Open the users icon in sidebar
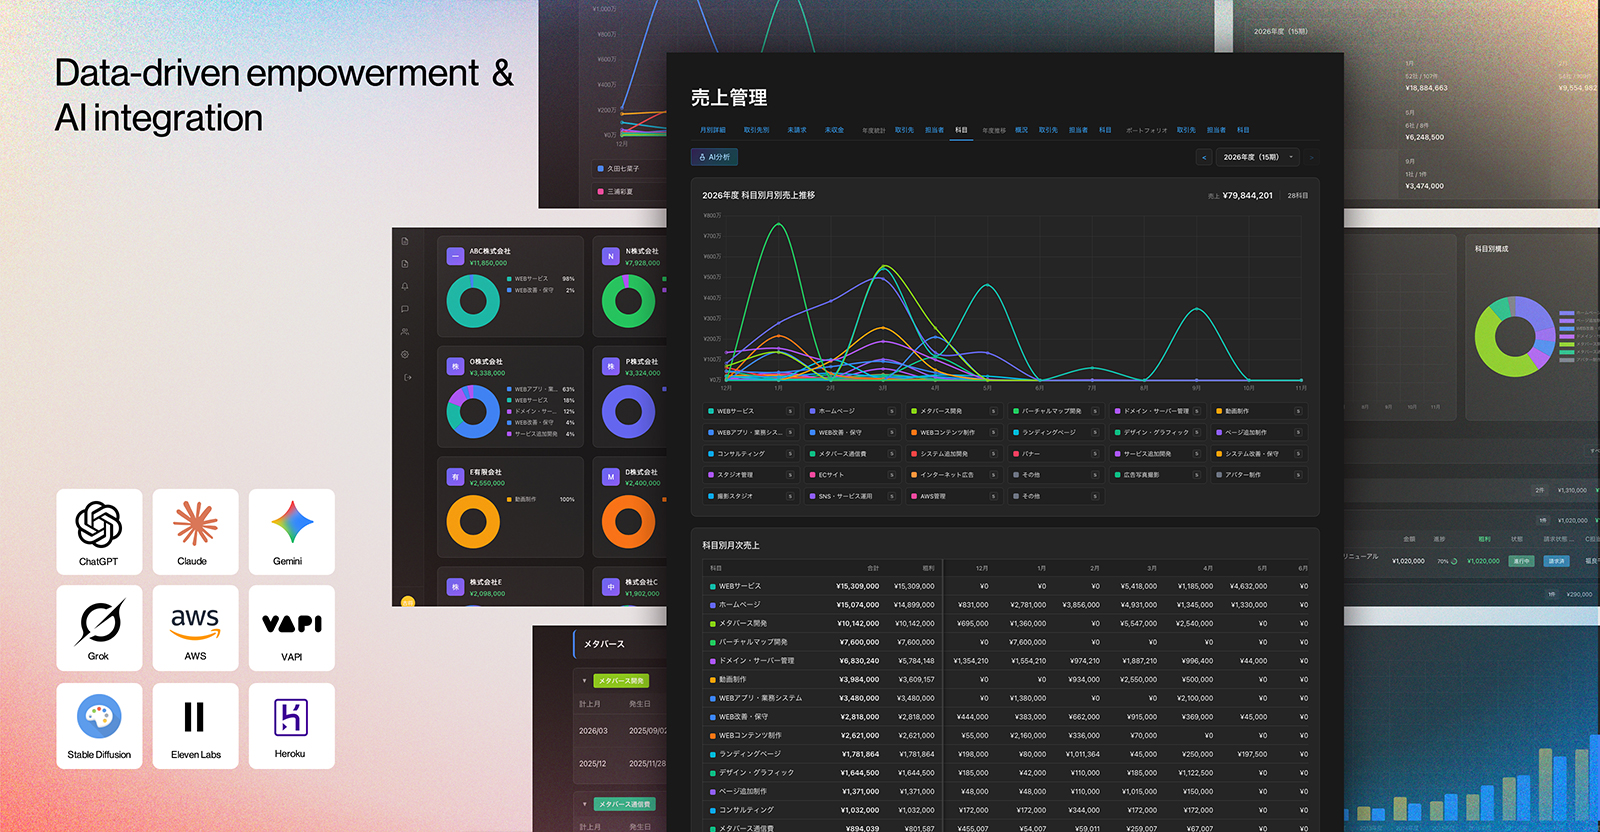 pyautogui.click(x=405, y=331)
